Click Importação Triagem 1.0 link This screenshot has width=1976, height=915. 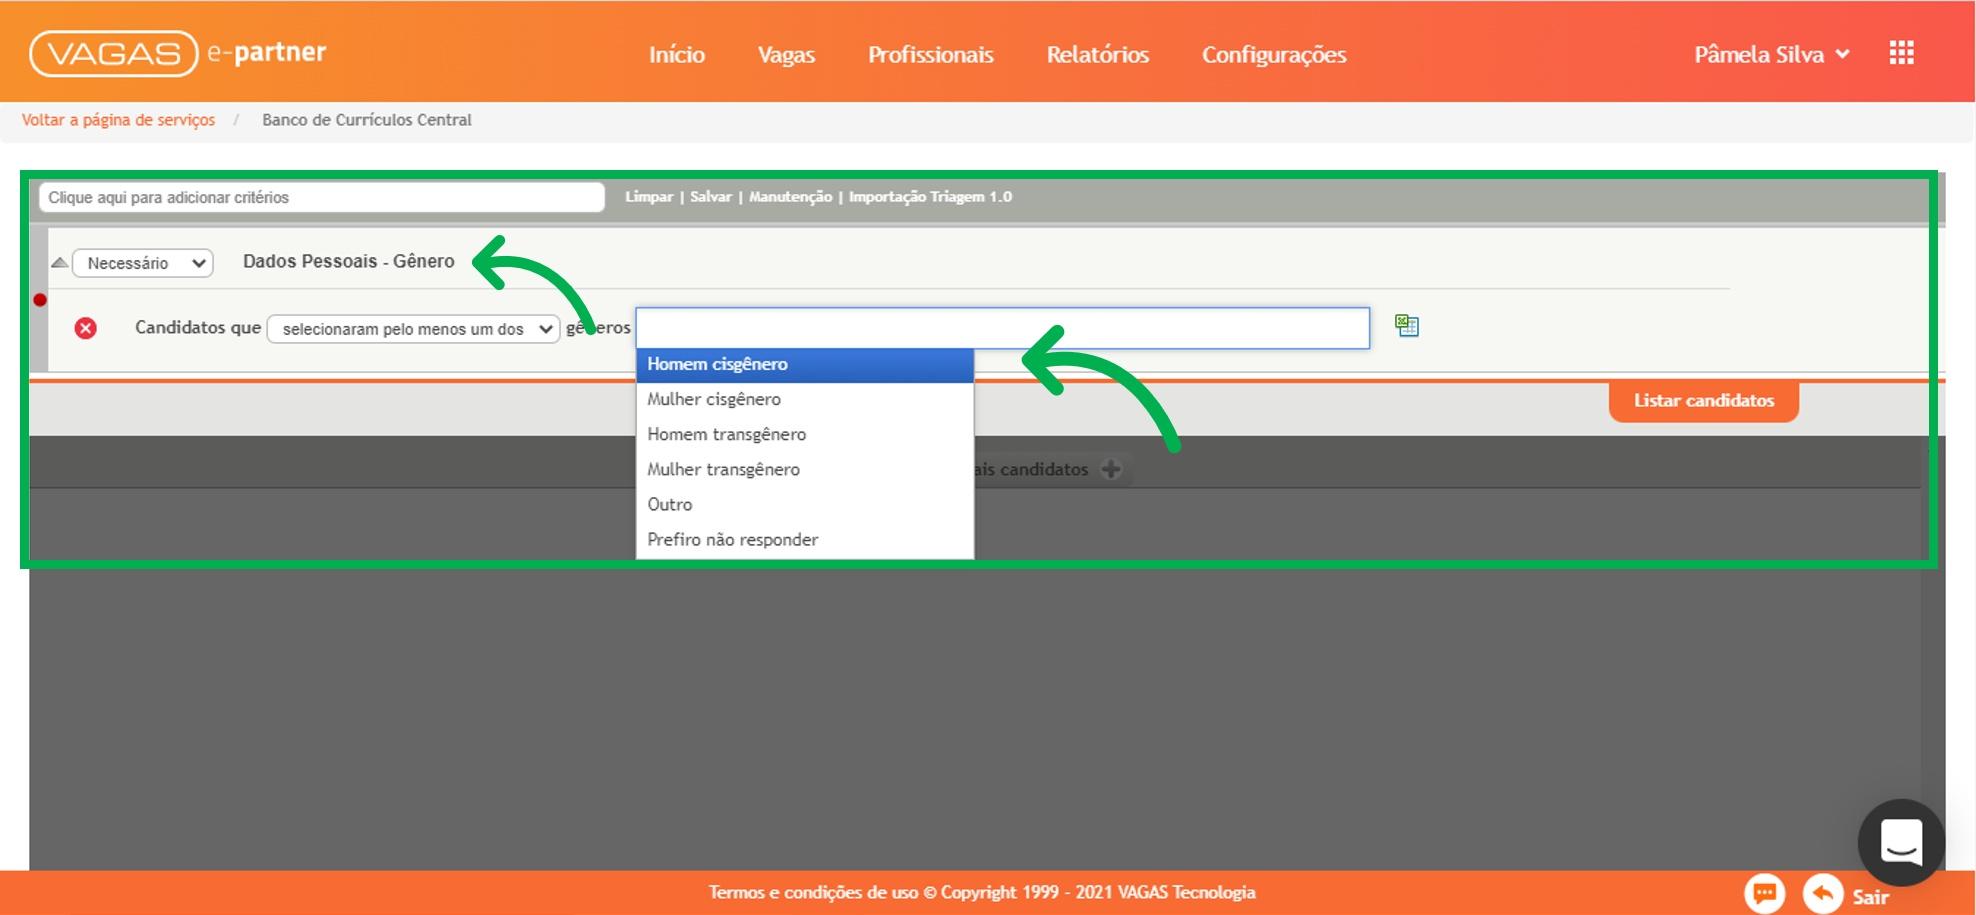click(930, 197)
